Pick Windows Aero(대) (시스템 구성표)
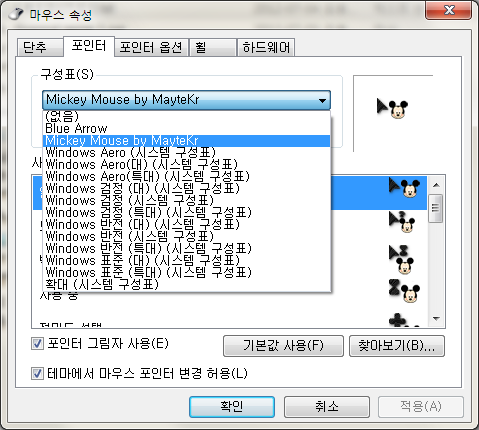 pos(187,164)
